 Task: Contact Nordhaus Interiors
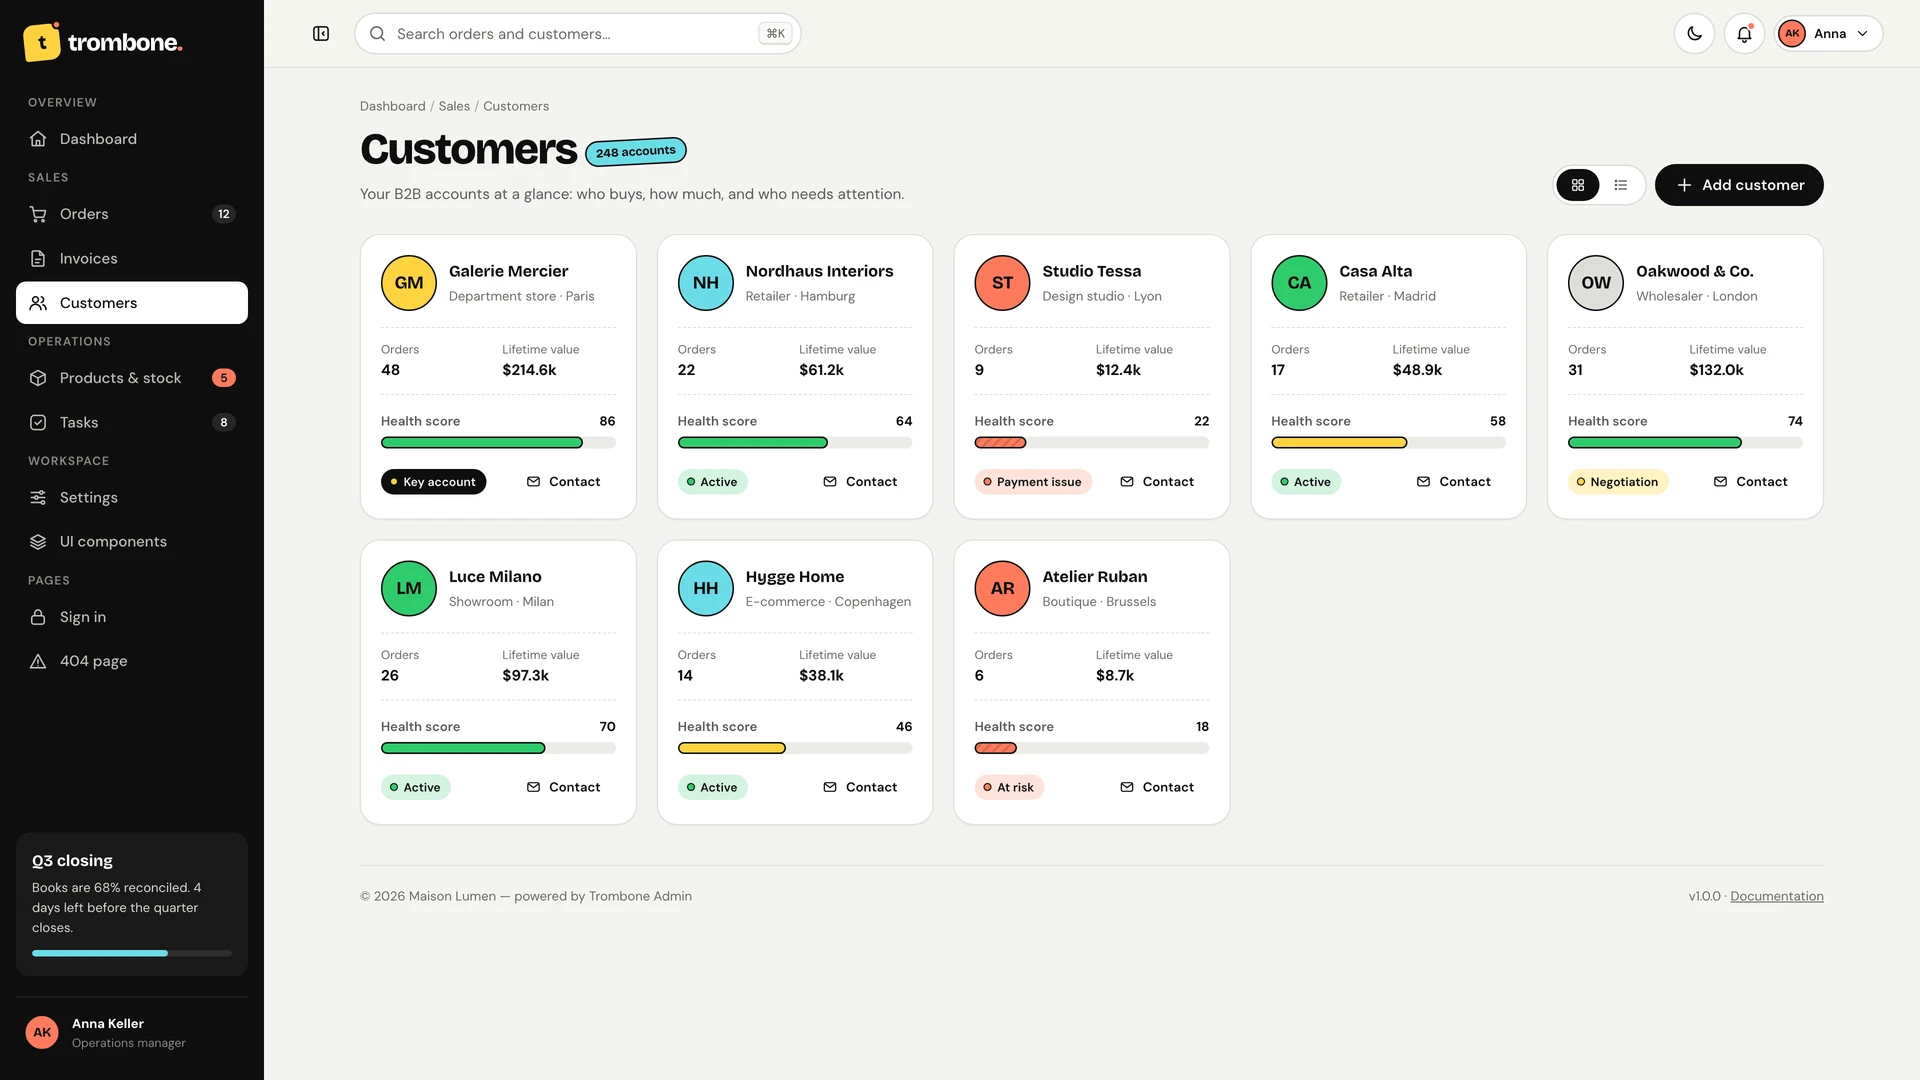click(x=860, y=482)
